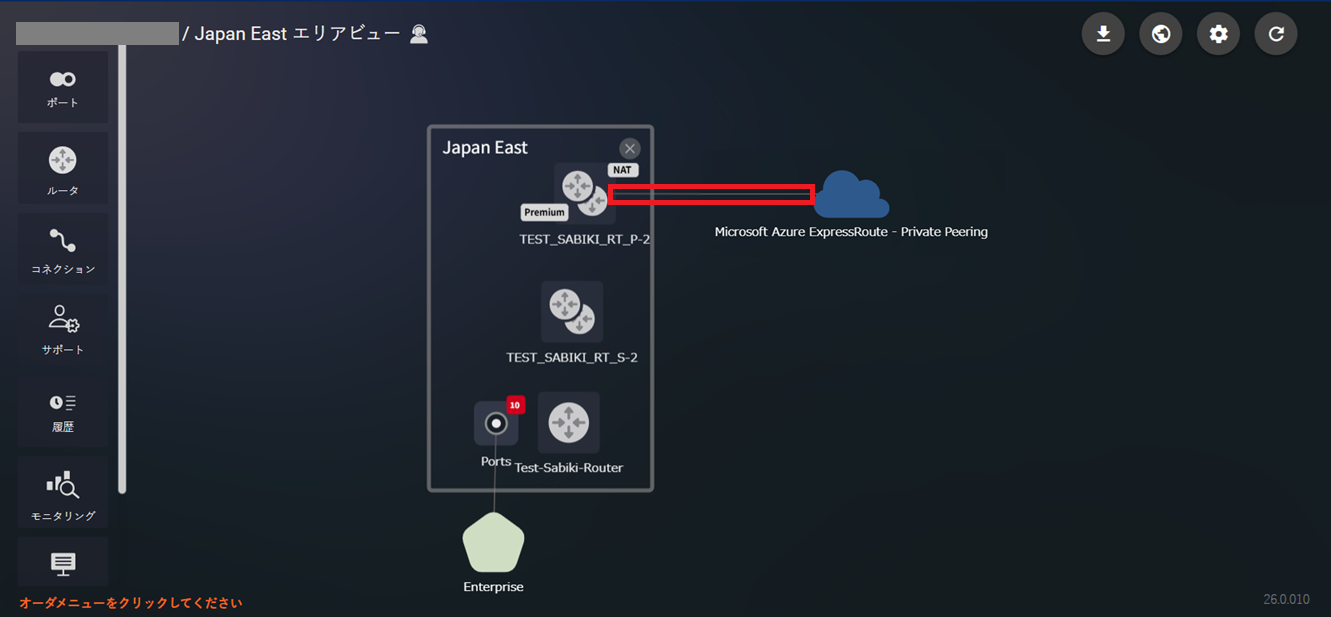Click the user support icon beside title
Viewport: 1331px width, 617px height.
coord(419,34)
